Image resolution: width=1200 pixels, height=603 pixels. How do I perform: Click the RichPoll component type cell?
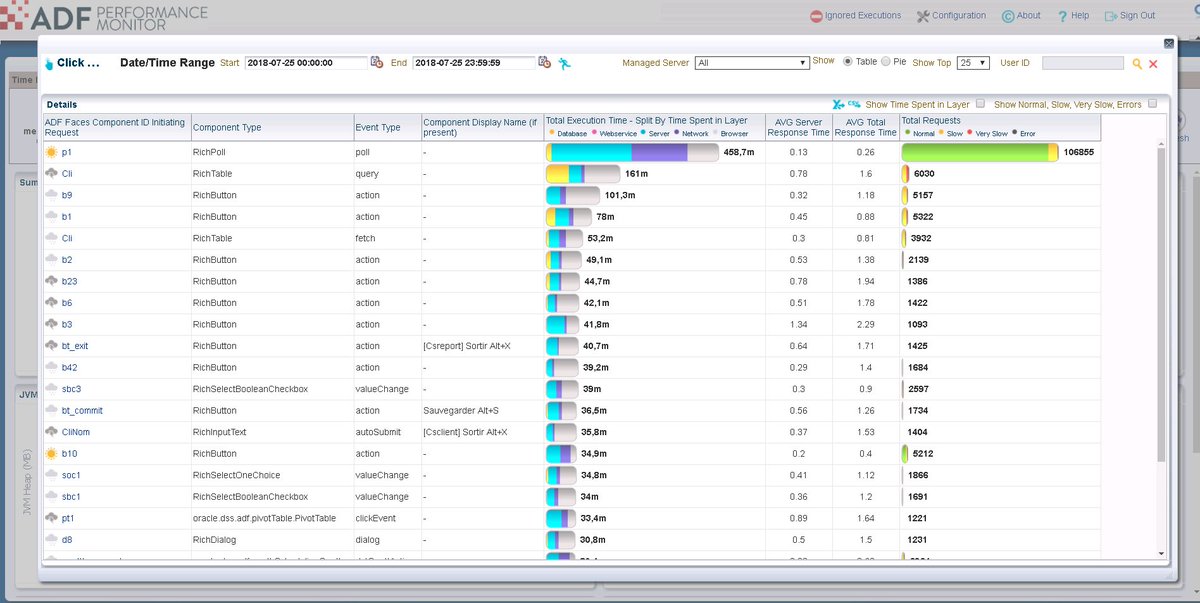click(211, 152)
